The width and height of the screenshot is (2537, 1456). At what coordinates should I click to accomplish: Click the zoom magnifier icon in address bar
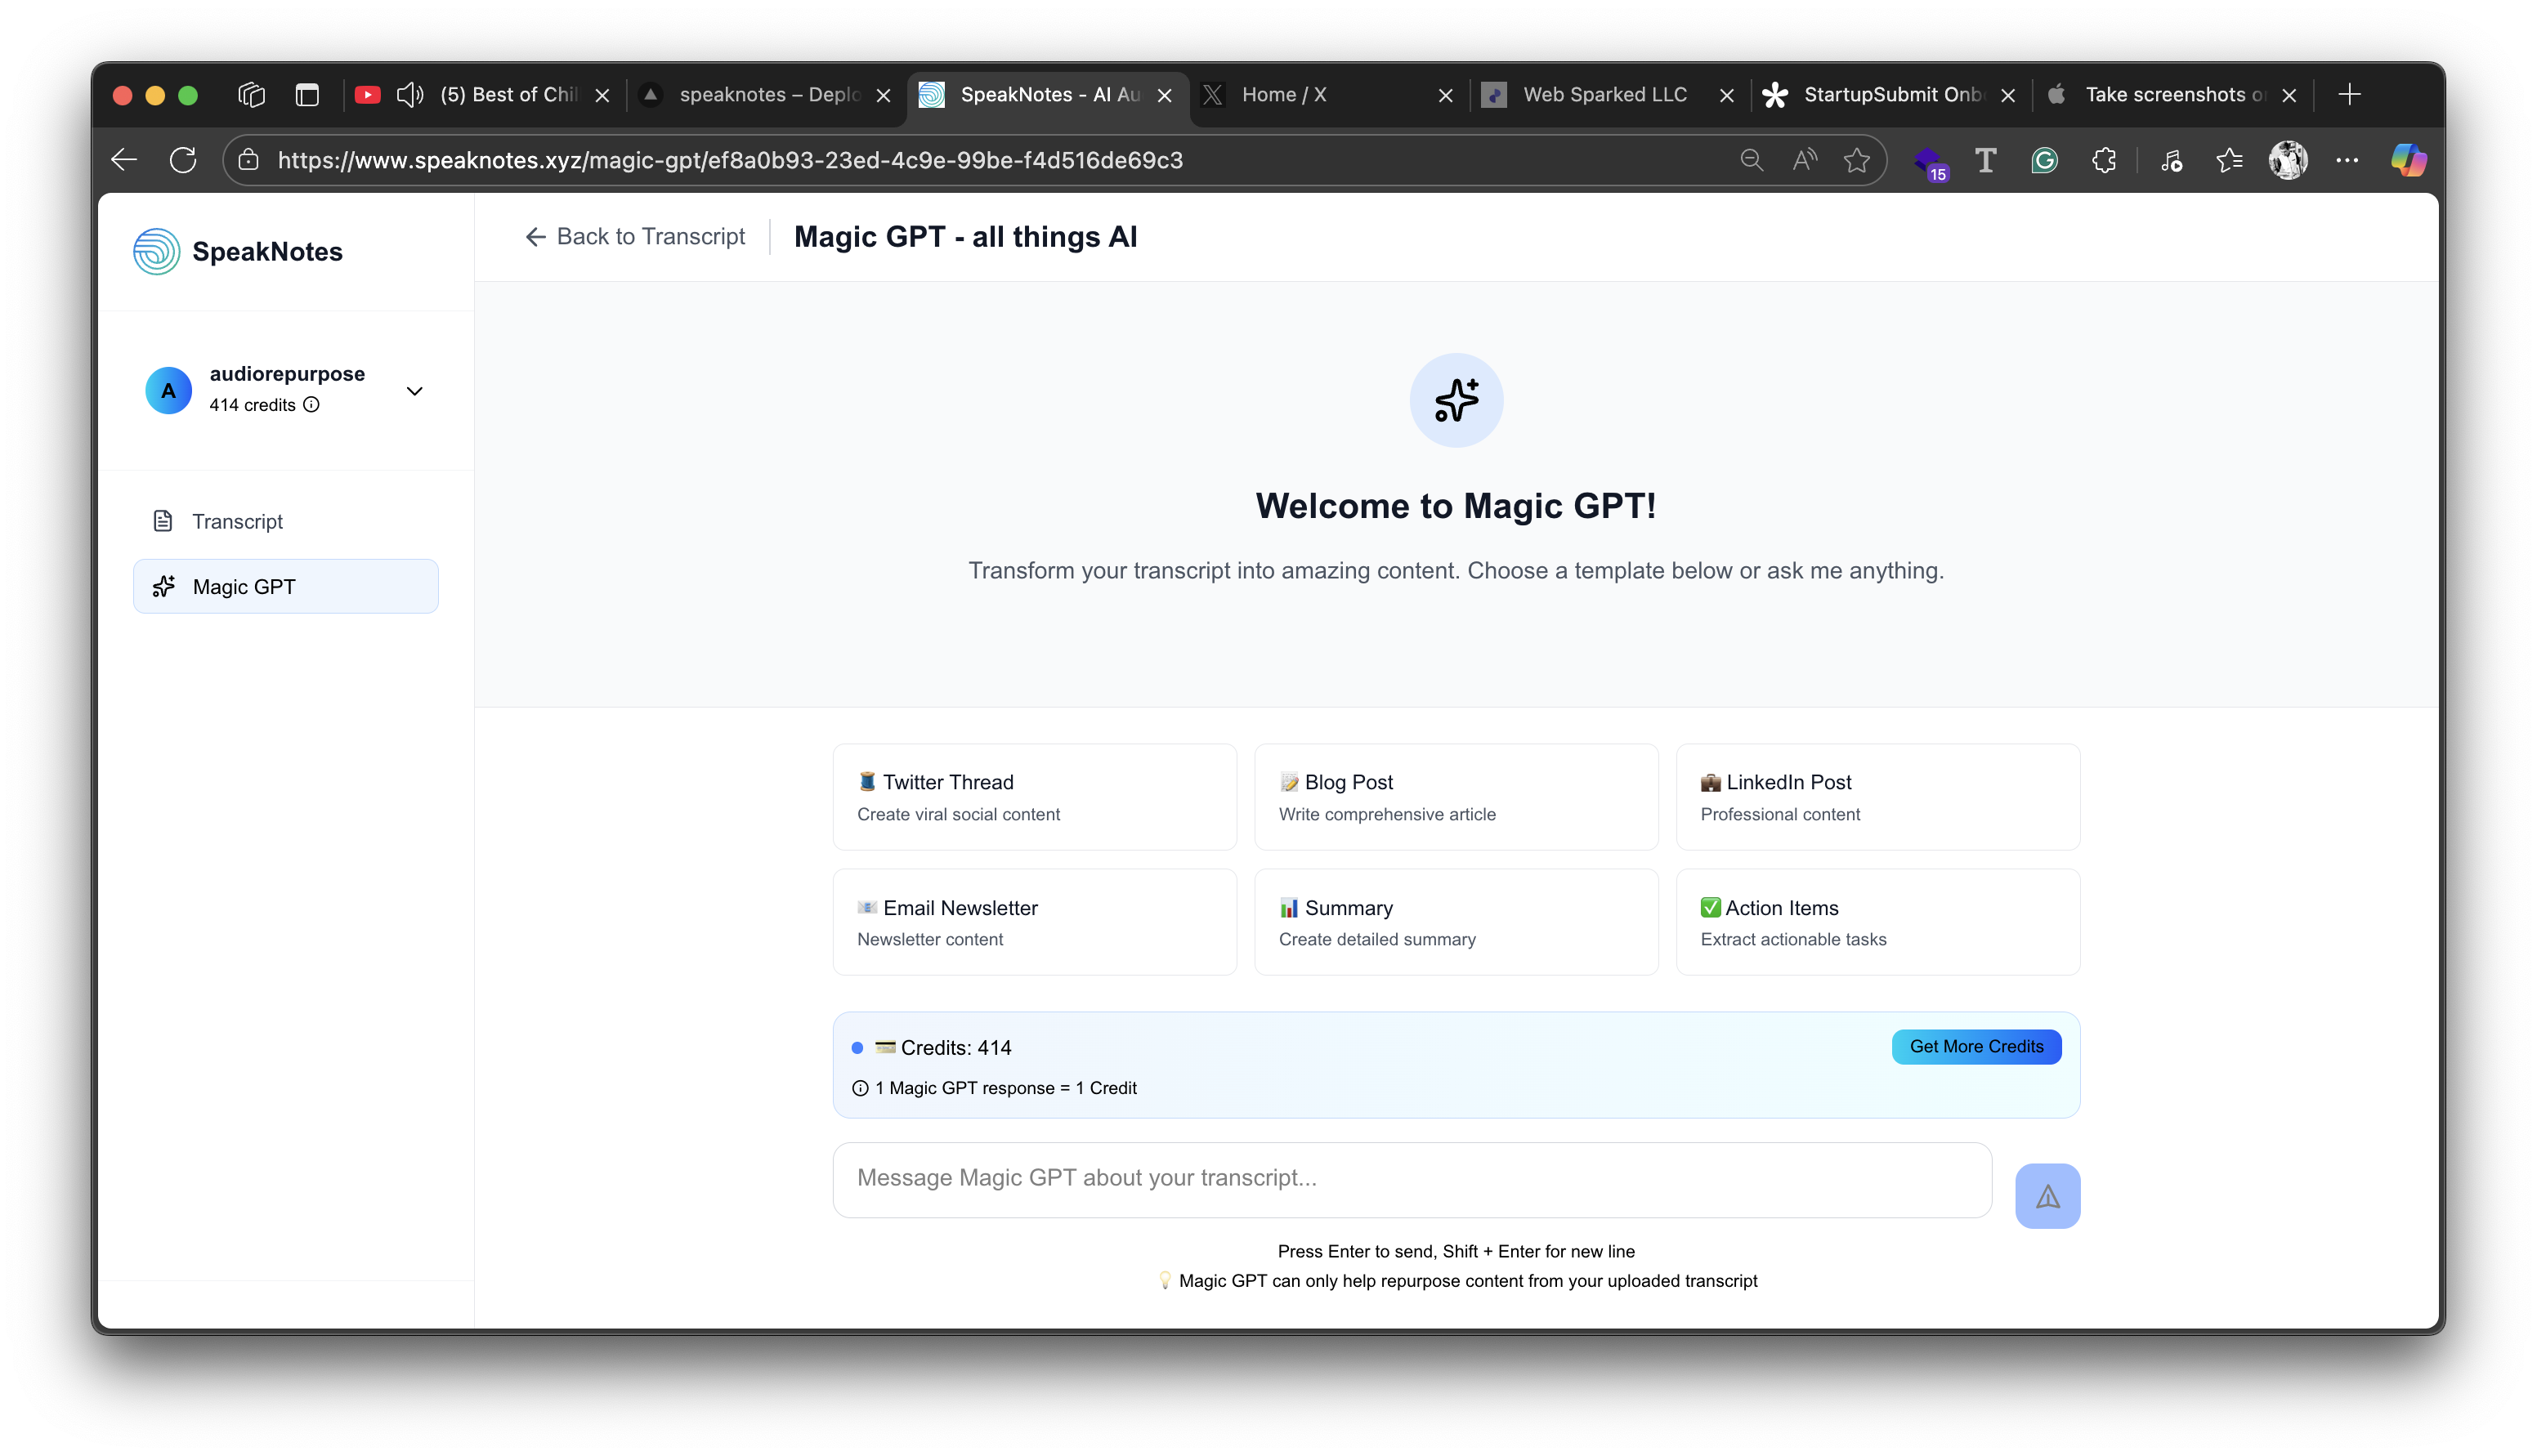click(x=1751, y=160)
